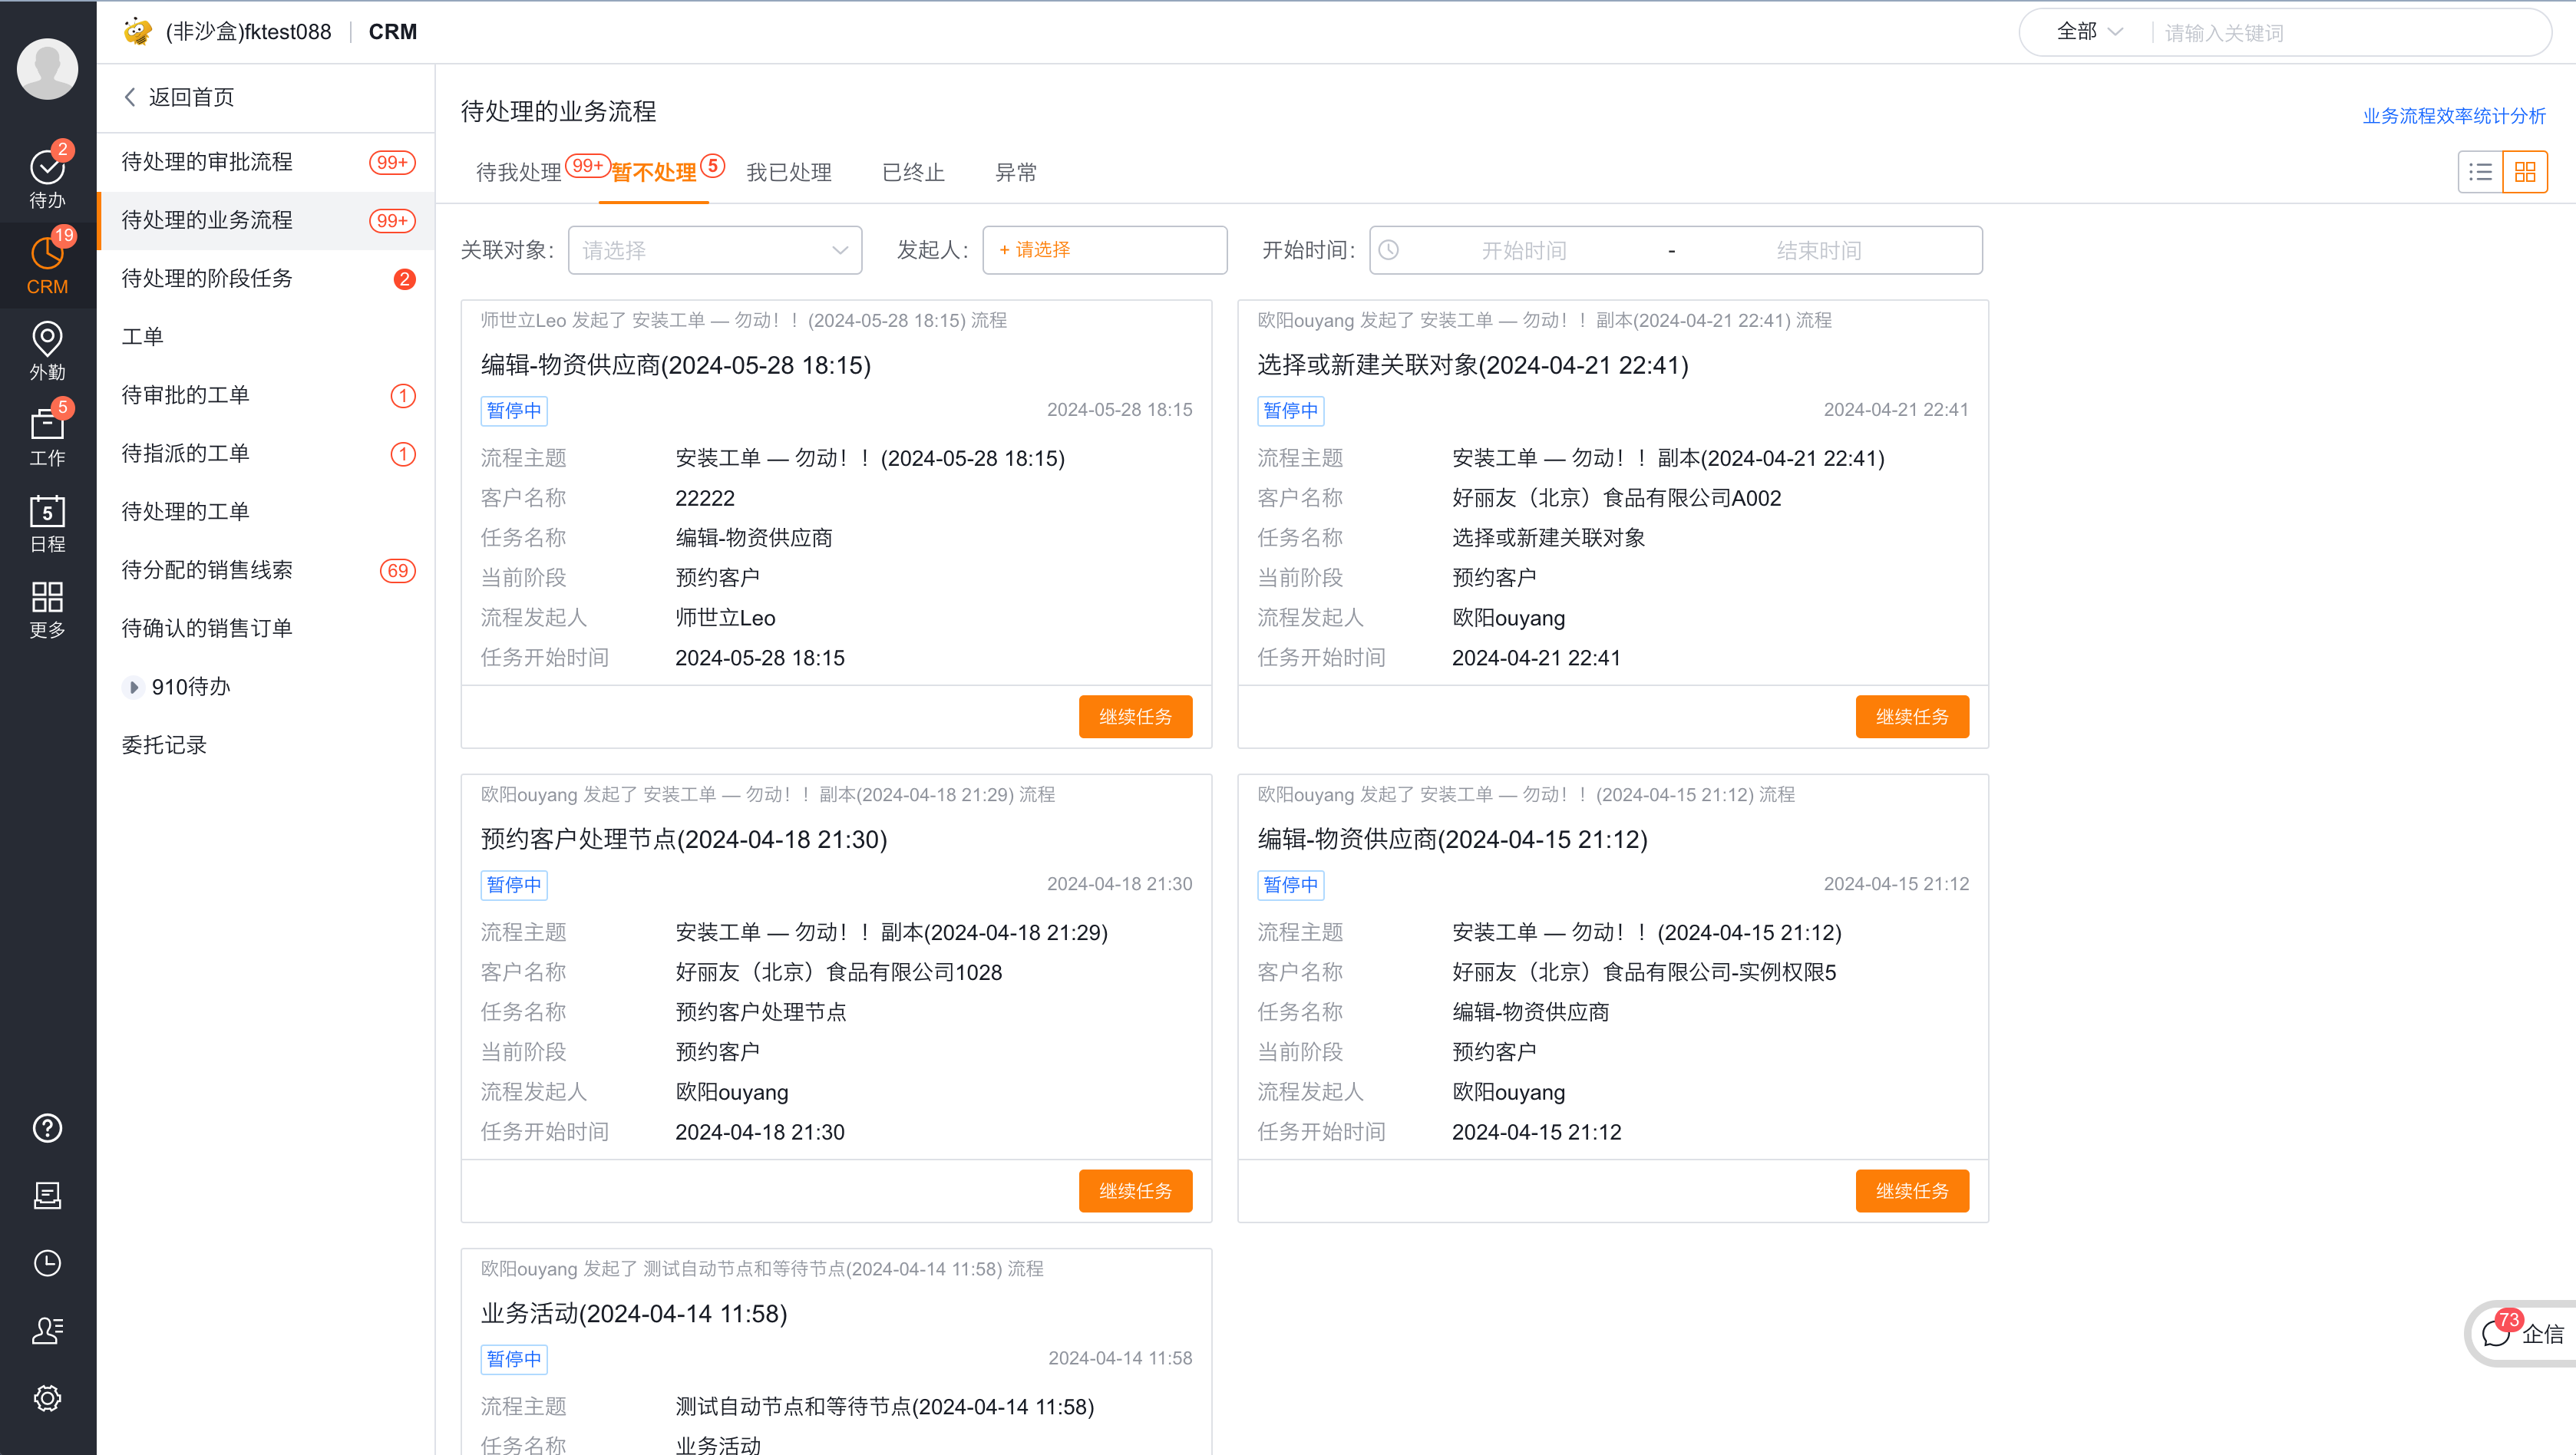Open 待确认的销售订单 menu item
This screenshot has width=2576, height=1455.
tap(266, 628)
